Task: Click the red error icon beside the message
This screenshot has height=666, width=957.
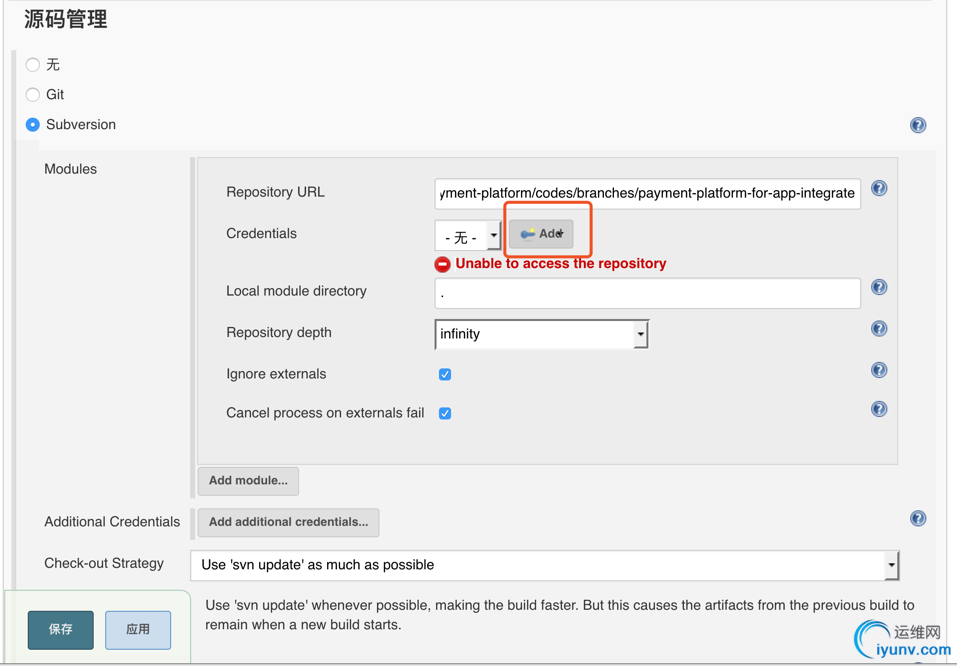Action: pos(442,264)
